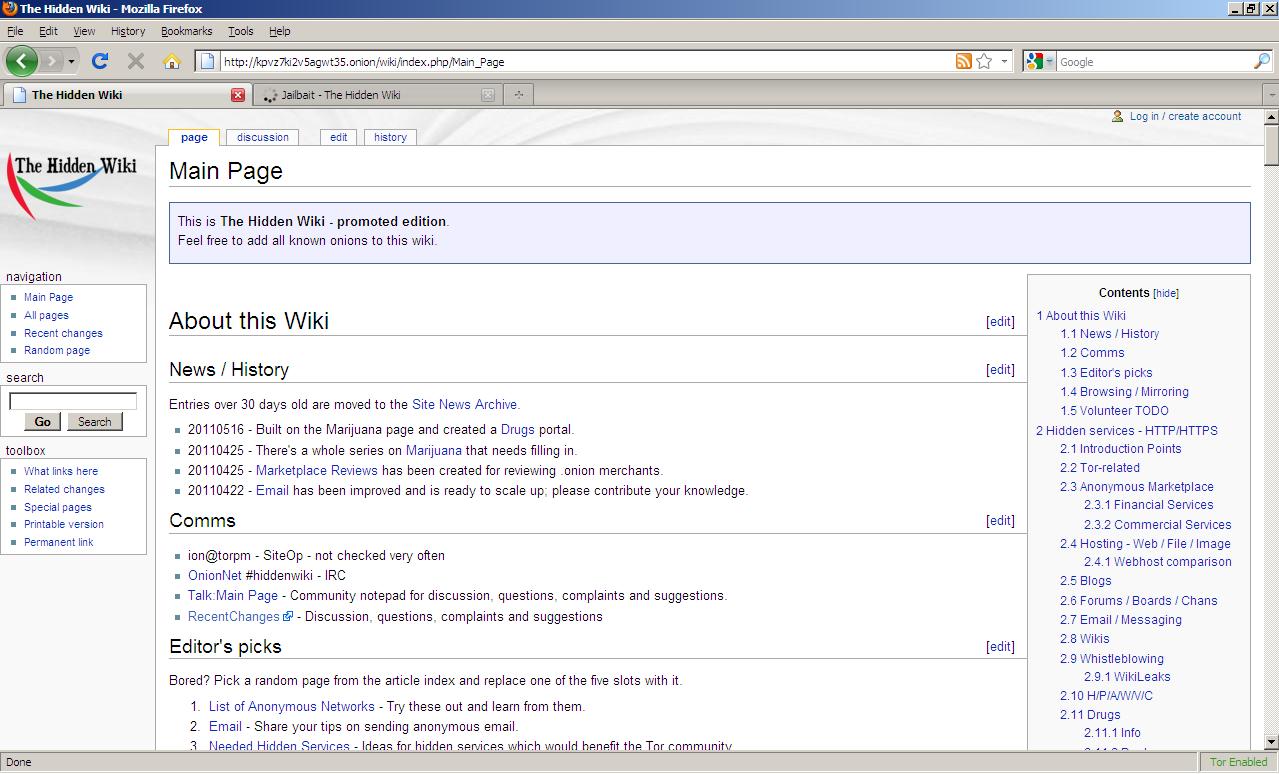Image resolution: width=1279 pixels, height=774 pixels.
Task: Click into the URL address bar
Action: (x=585, y=61)
